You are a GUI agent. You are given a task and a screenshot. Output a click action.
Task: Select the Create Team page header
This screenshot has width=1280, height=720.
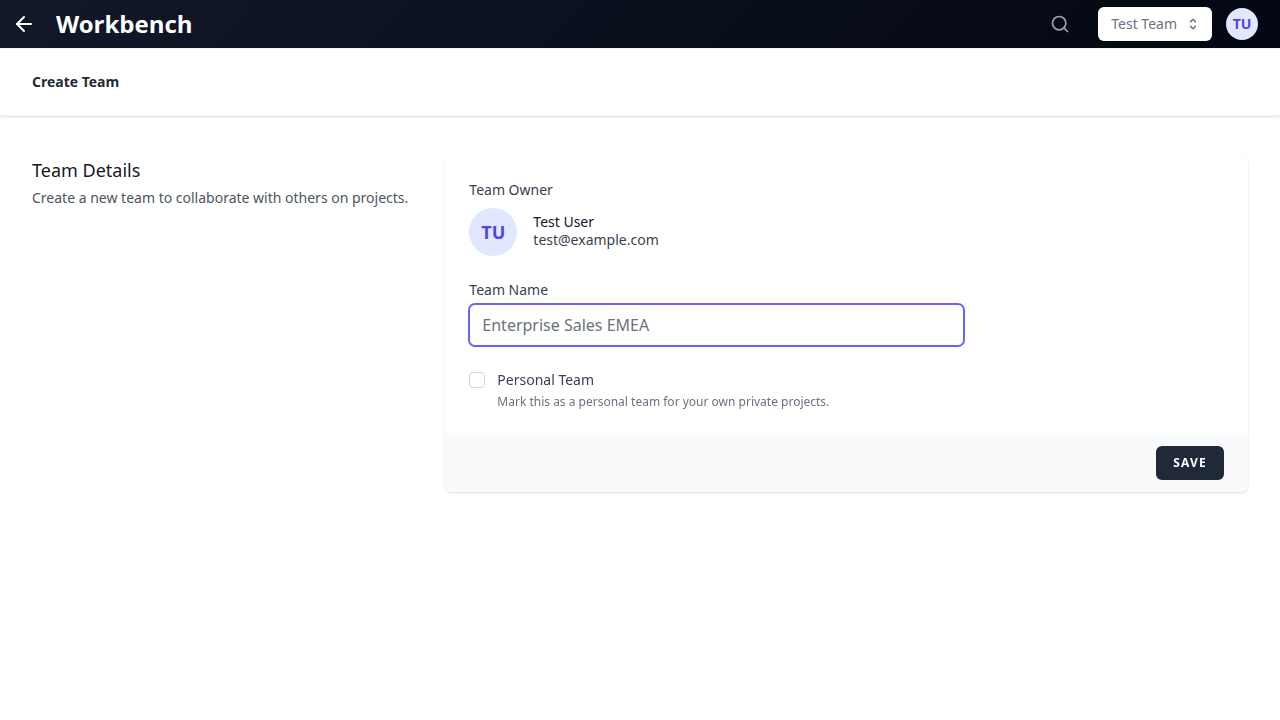tap(75, 82)
